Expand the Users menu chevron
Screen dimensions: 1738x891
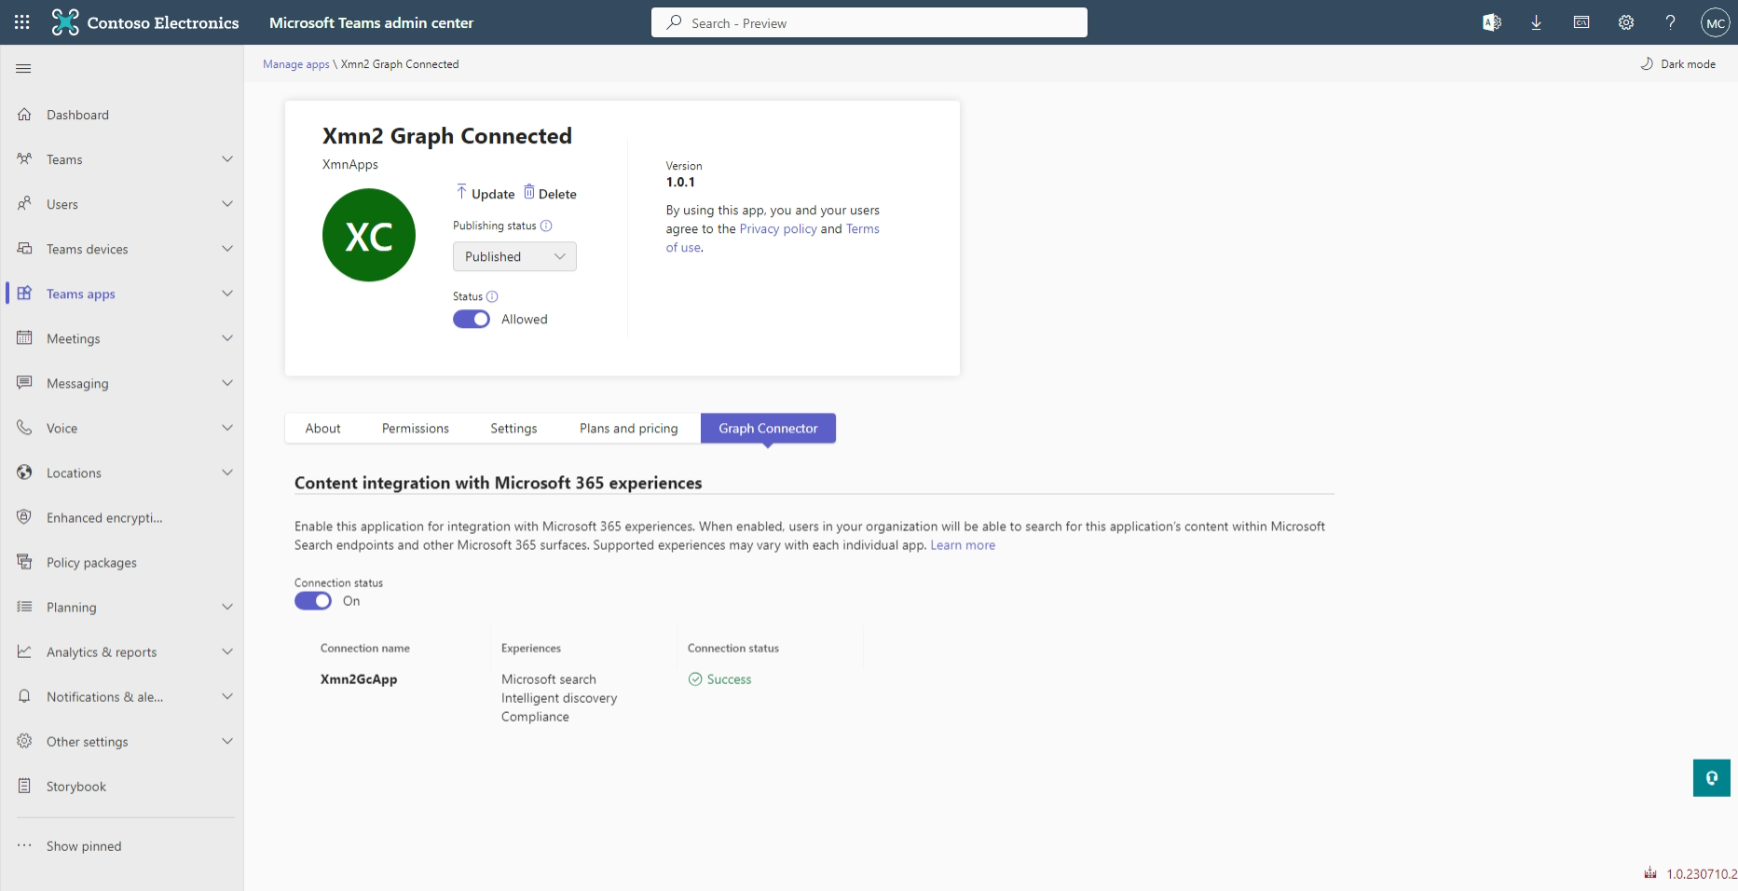click(227, 204)
